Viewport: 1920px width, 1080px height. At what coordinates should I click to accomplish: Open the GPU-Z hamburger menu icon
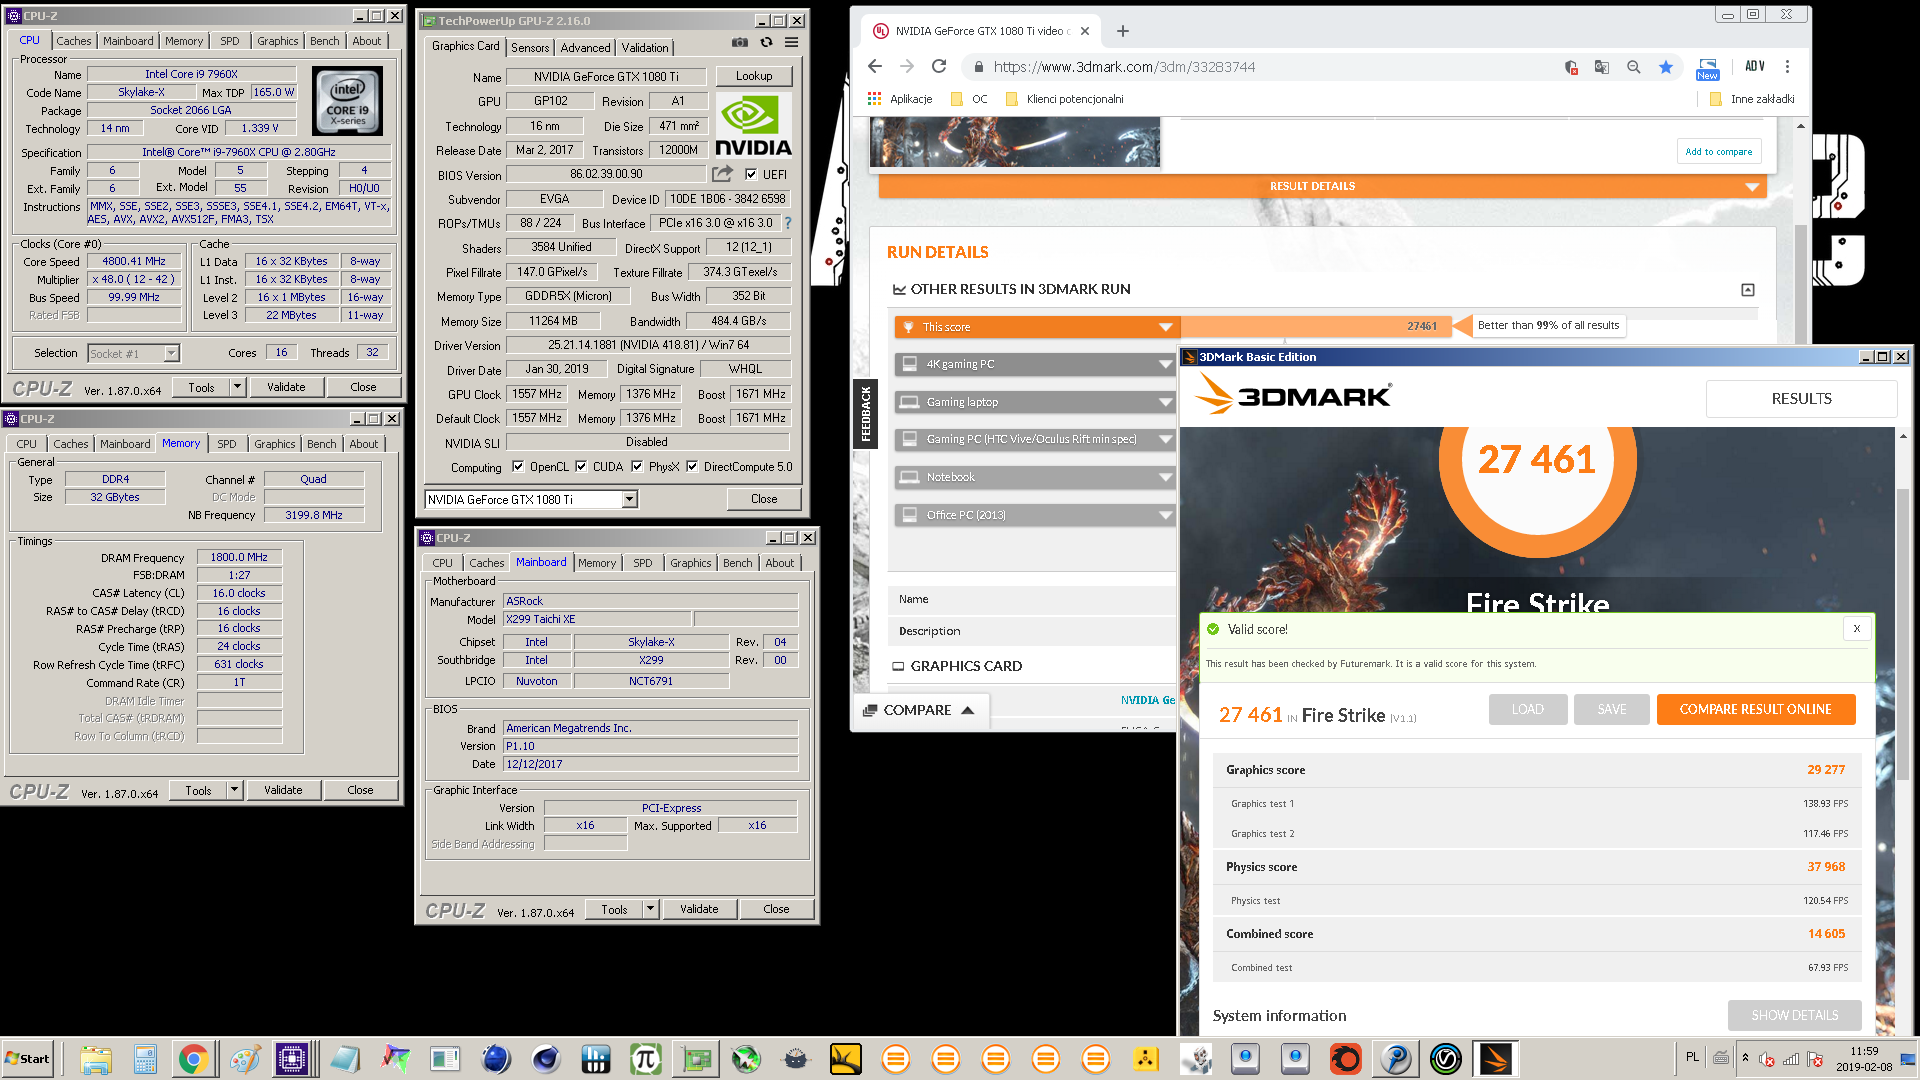791,43
